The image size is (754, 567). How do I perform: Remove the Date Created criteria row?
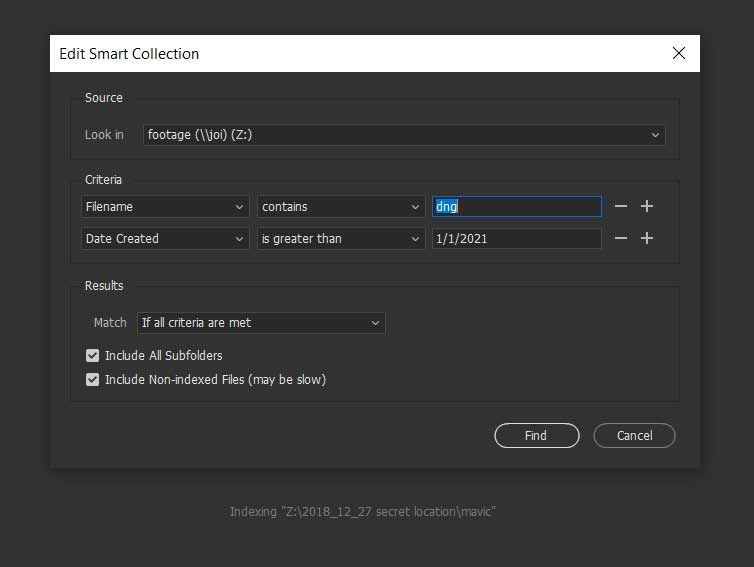621,238
